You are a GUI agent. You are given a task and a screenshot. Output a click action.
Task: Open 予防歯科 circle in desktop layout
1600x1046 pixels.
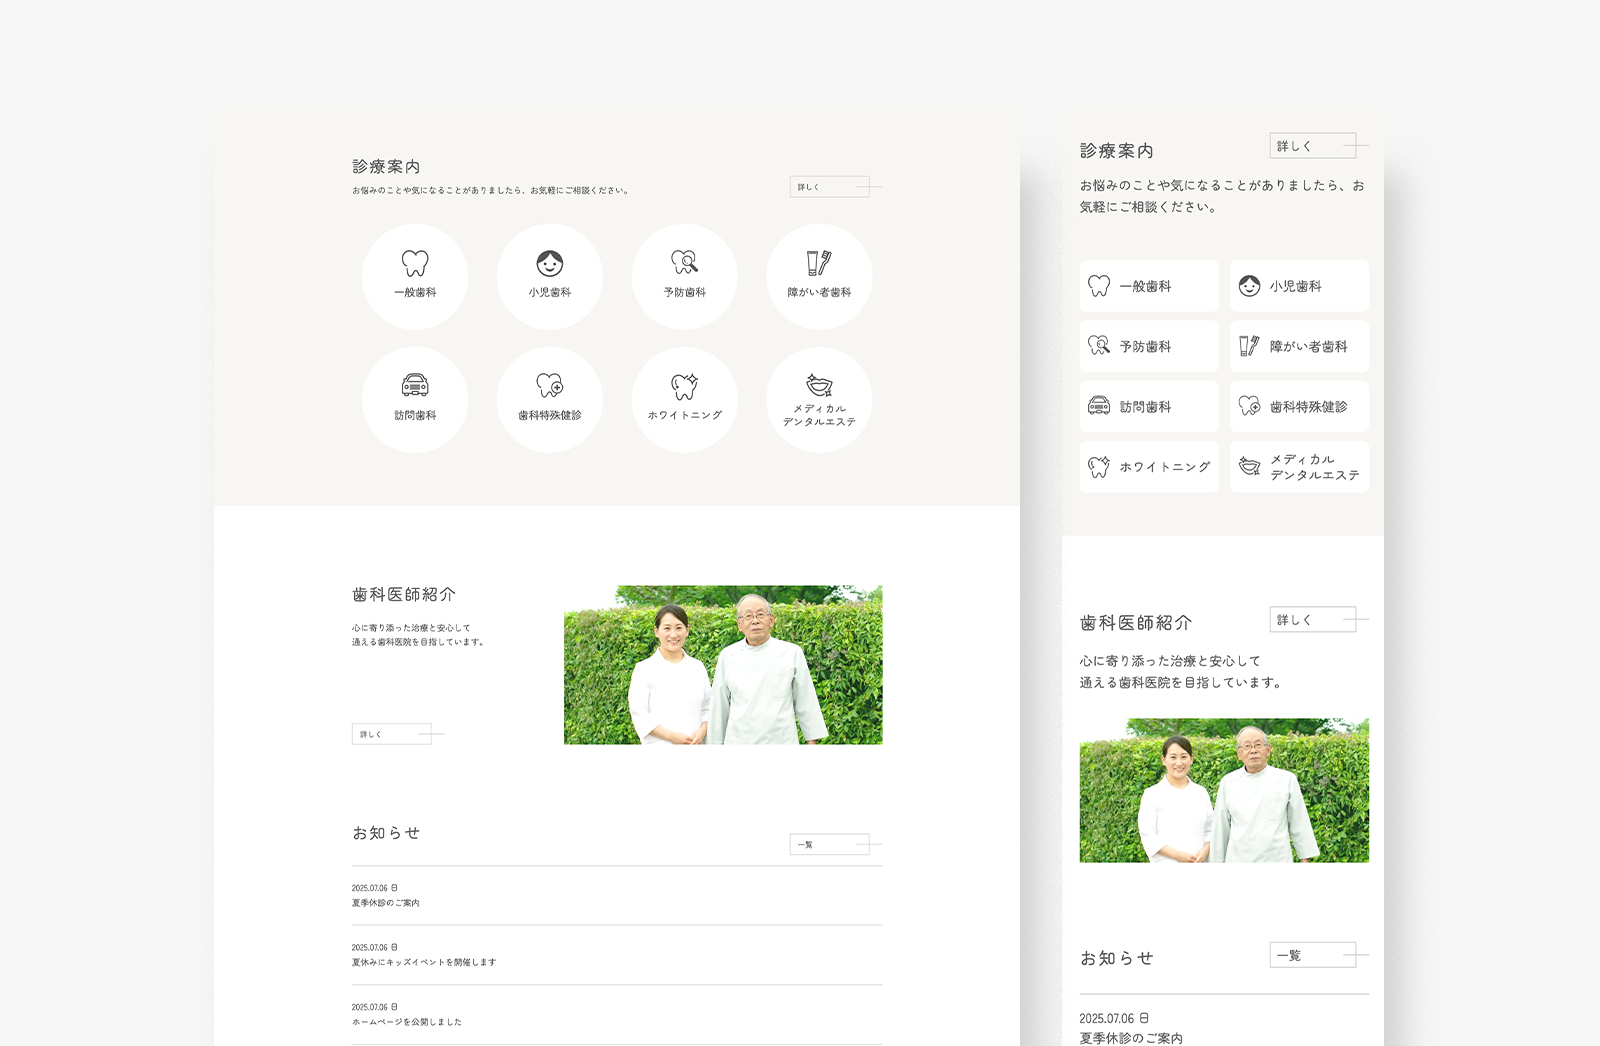click(x=685, y=277)
